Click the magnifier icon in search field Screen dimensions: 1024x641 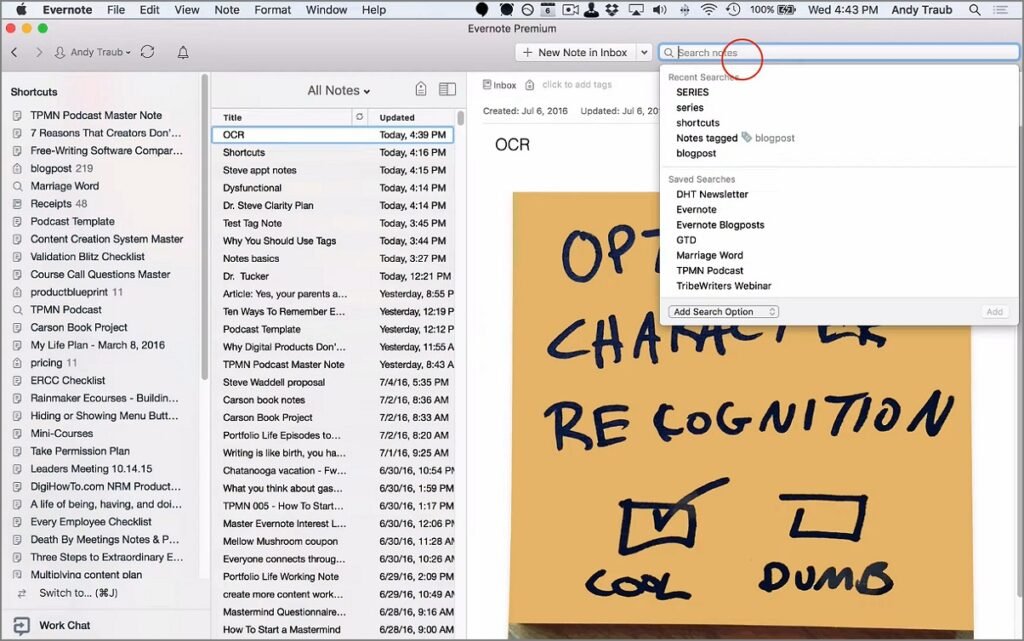pos(669,52)
